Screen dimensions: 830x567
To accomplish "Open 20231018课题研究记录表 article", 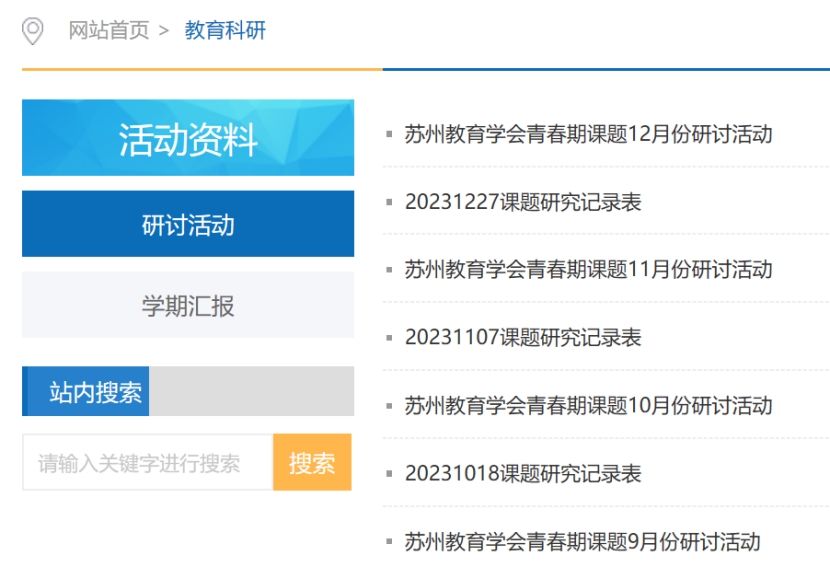I will [x=523, y=473].
